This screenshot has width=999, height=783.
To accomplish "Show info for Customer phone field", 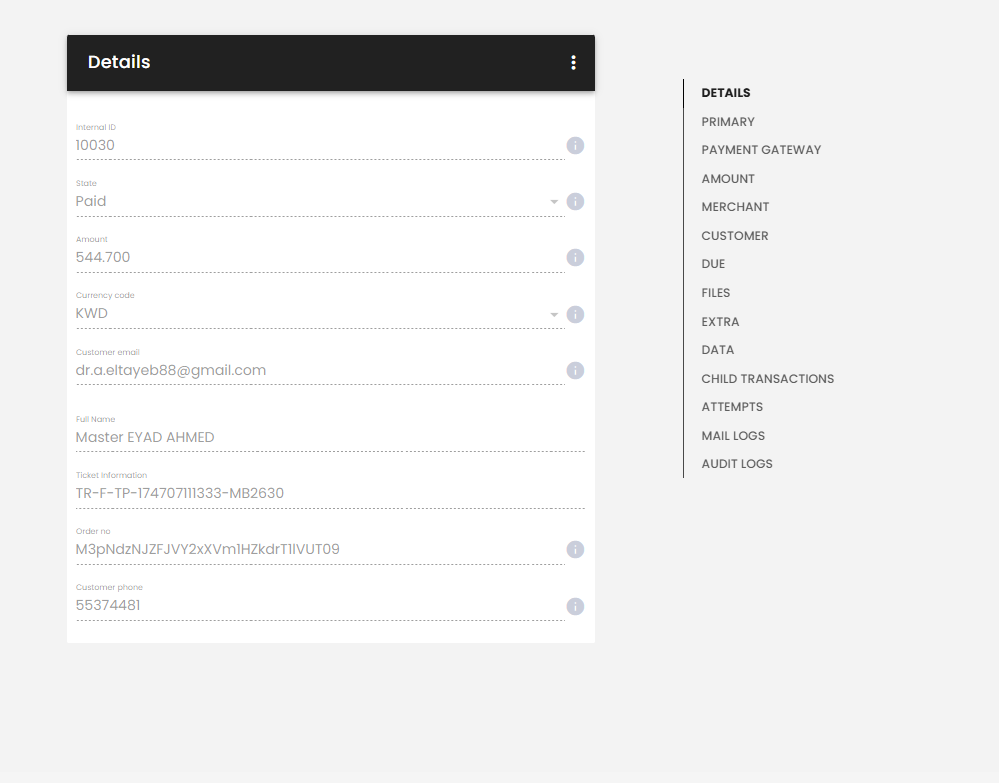I will 575,607.
